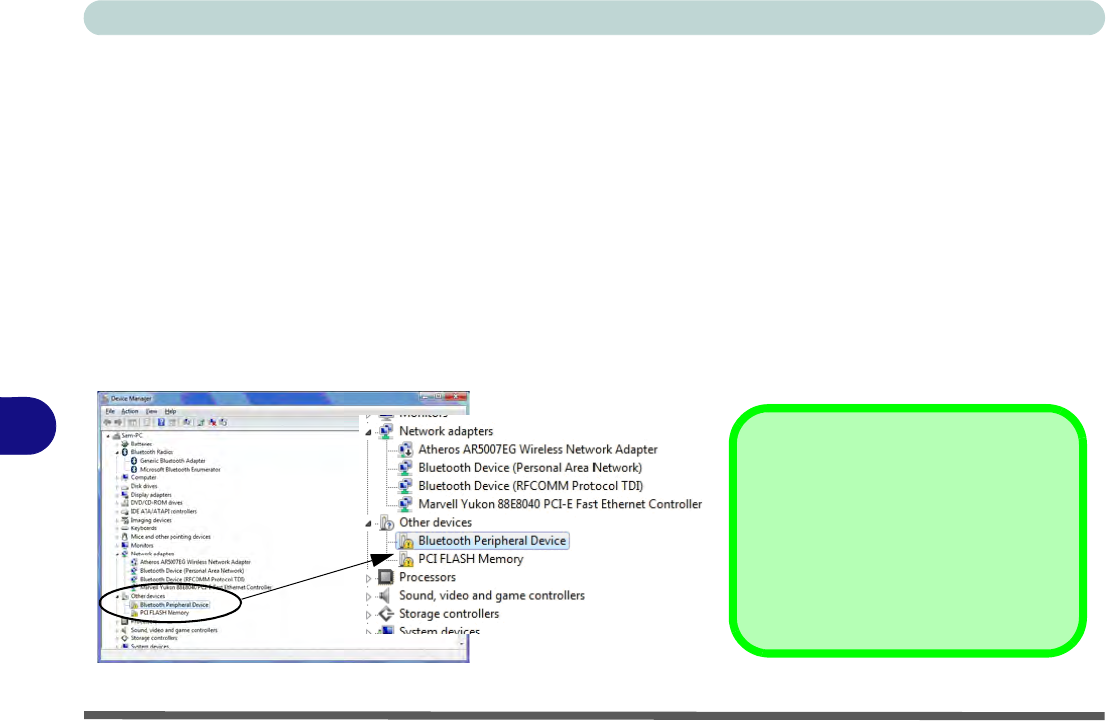Click the Computer category in small tree
The image size is (1106, 721).
click(x=143, y=478)
